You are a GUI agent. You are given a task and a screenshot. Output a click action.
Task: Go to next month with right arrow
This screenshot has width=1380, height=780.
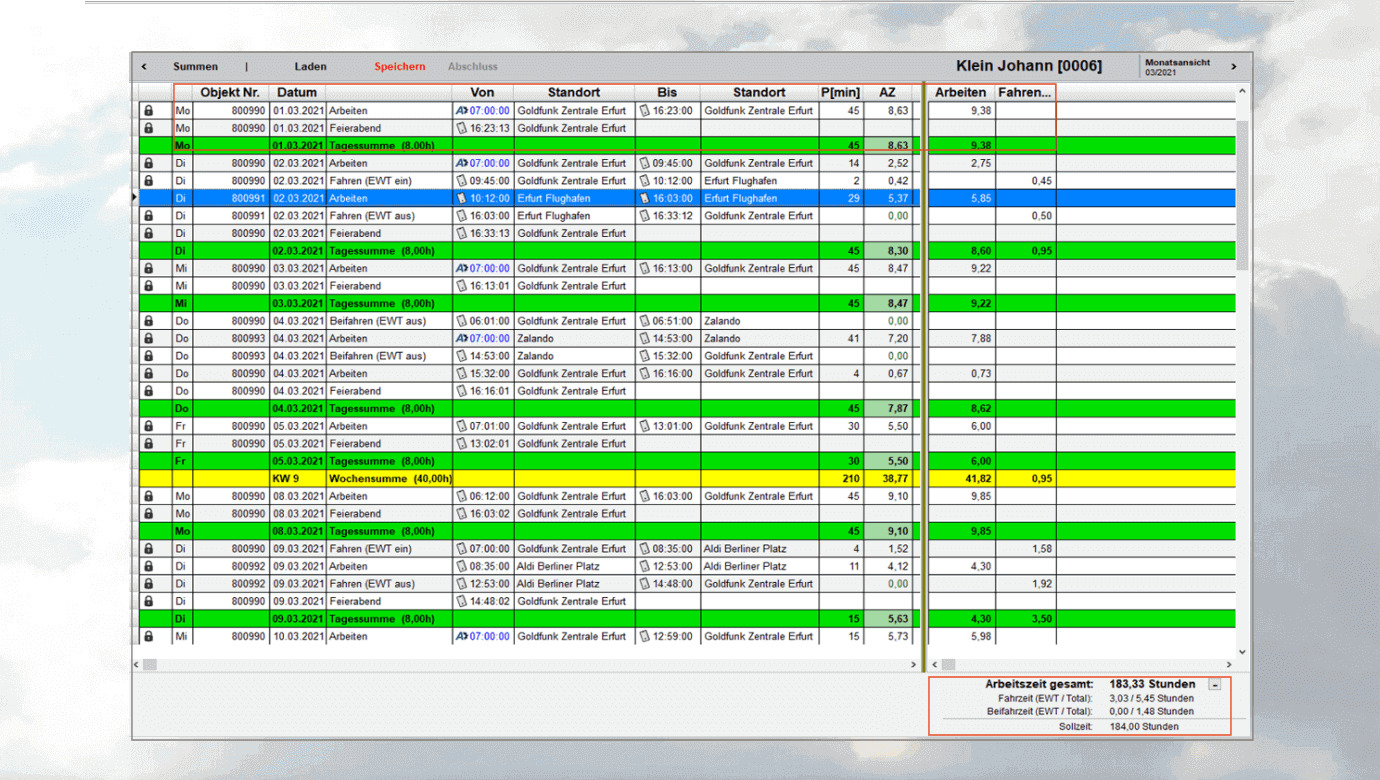point(1234,67)
